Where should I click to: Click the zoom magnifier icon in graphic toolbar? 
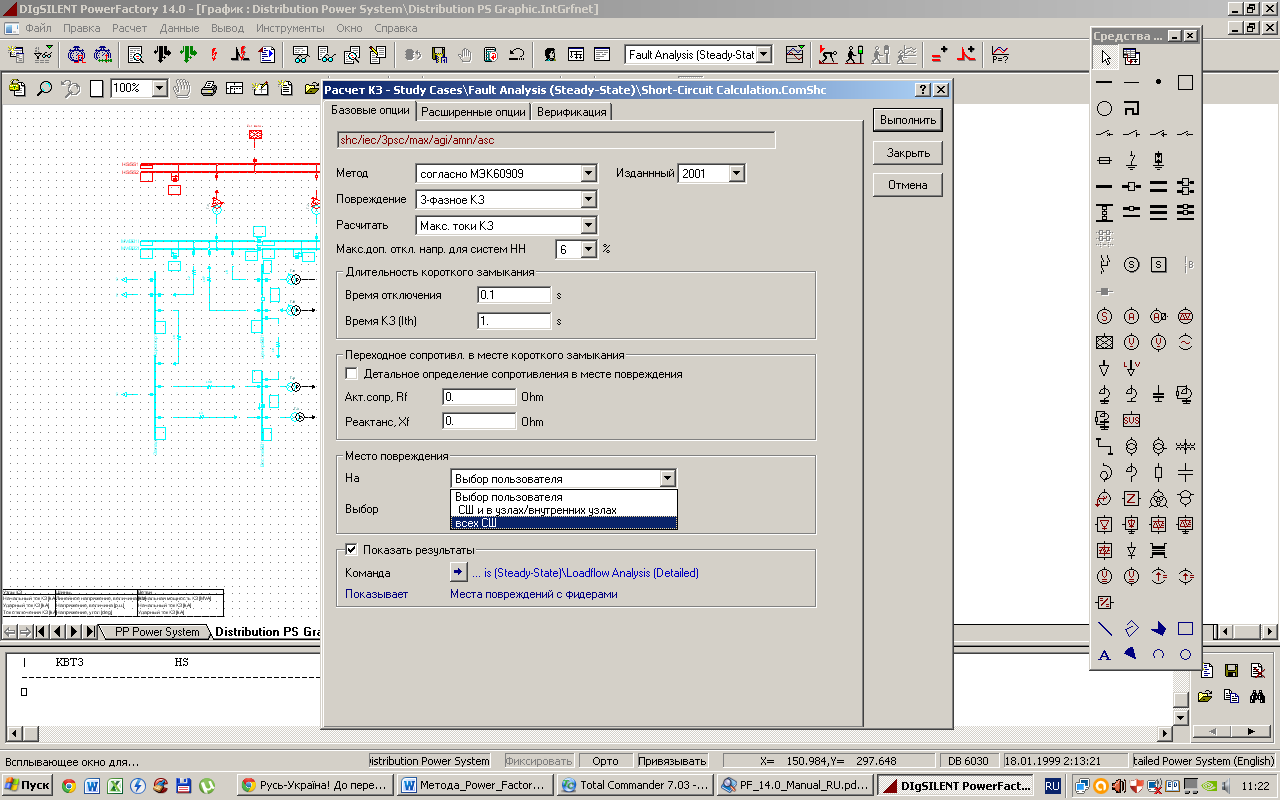click(44, 88)
